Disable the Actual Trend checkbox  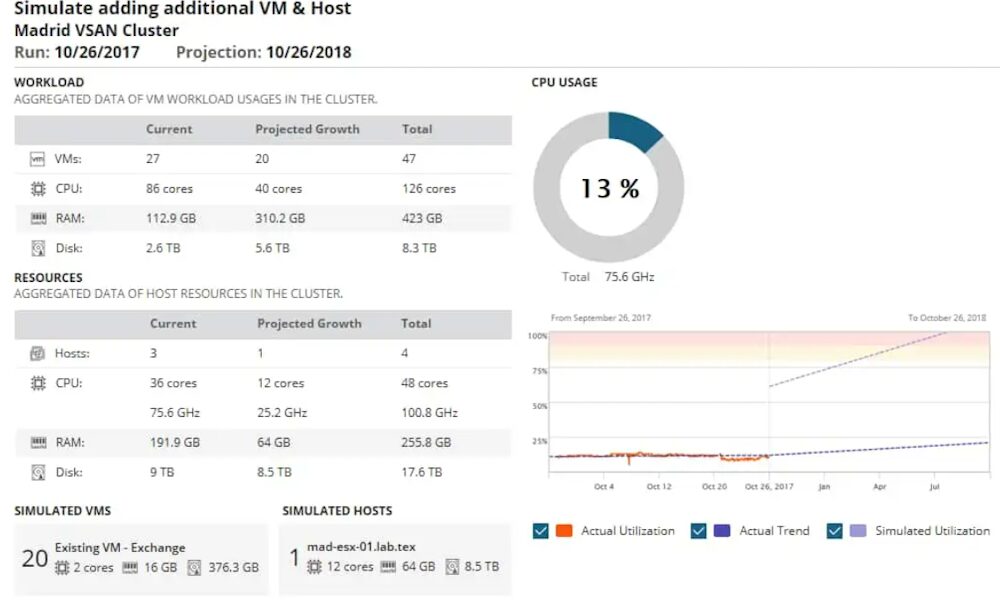click(698, 531)
